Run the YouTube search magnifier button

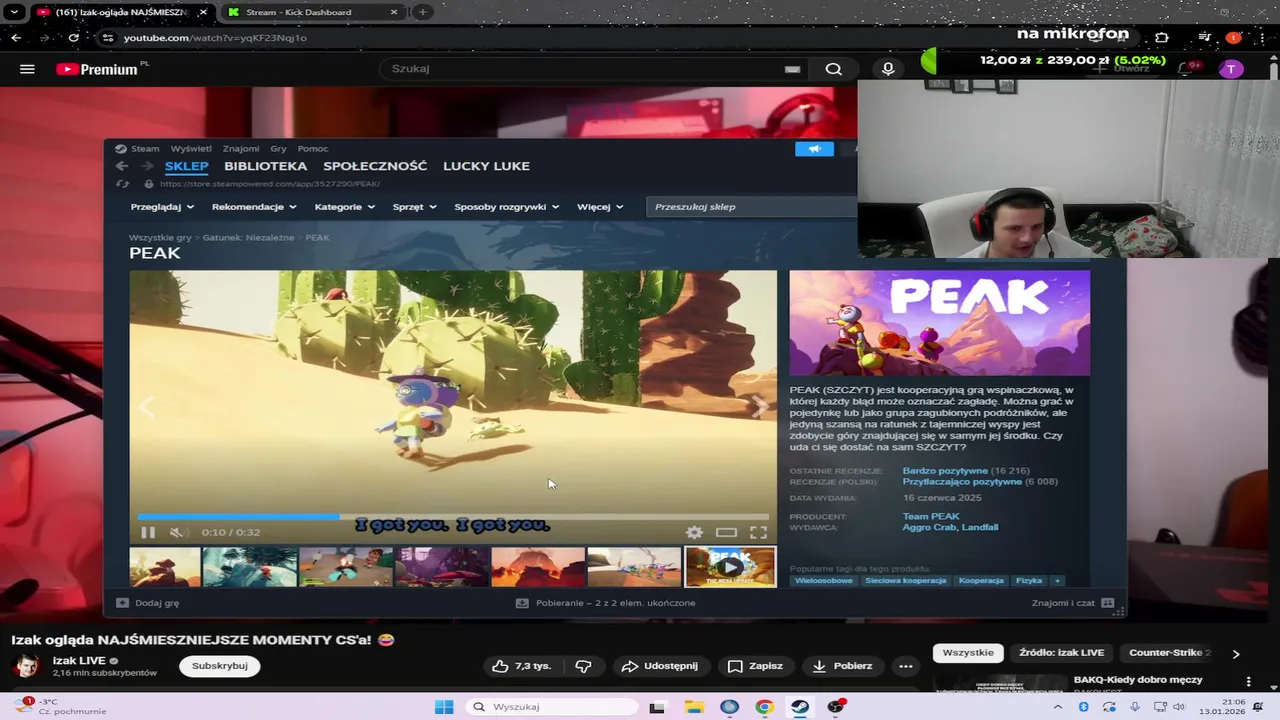(x=833, y=69)
